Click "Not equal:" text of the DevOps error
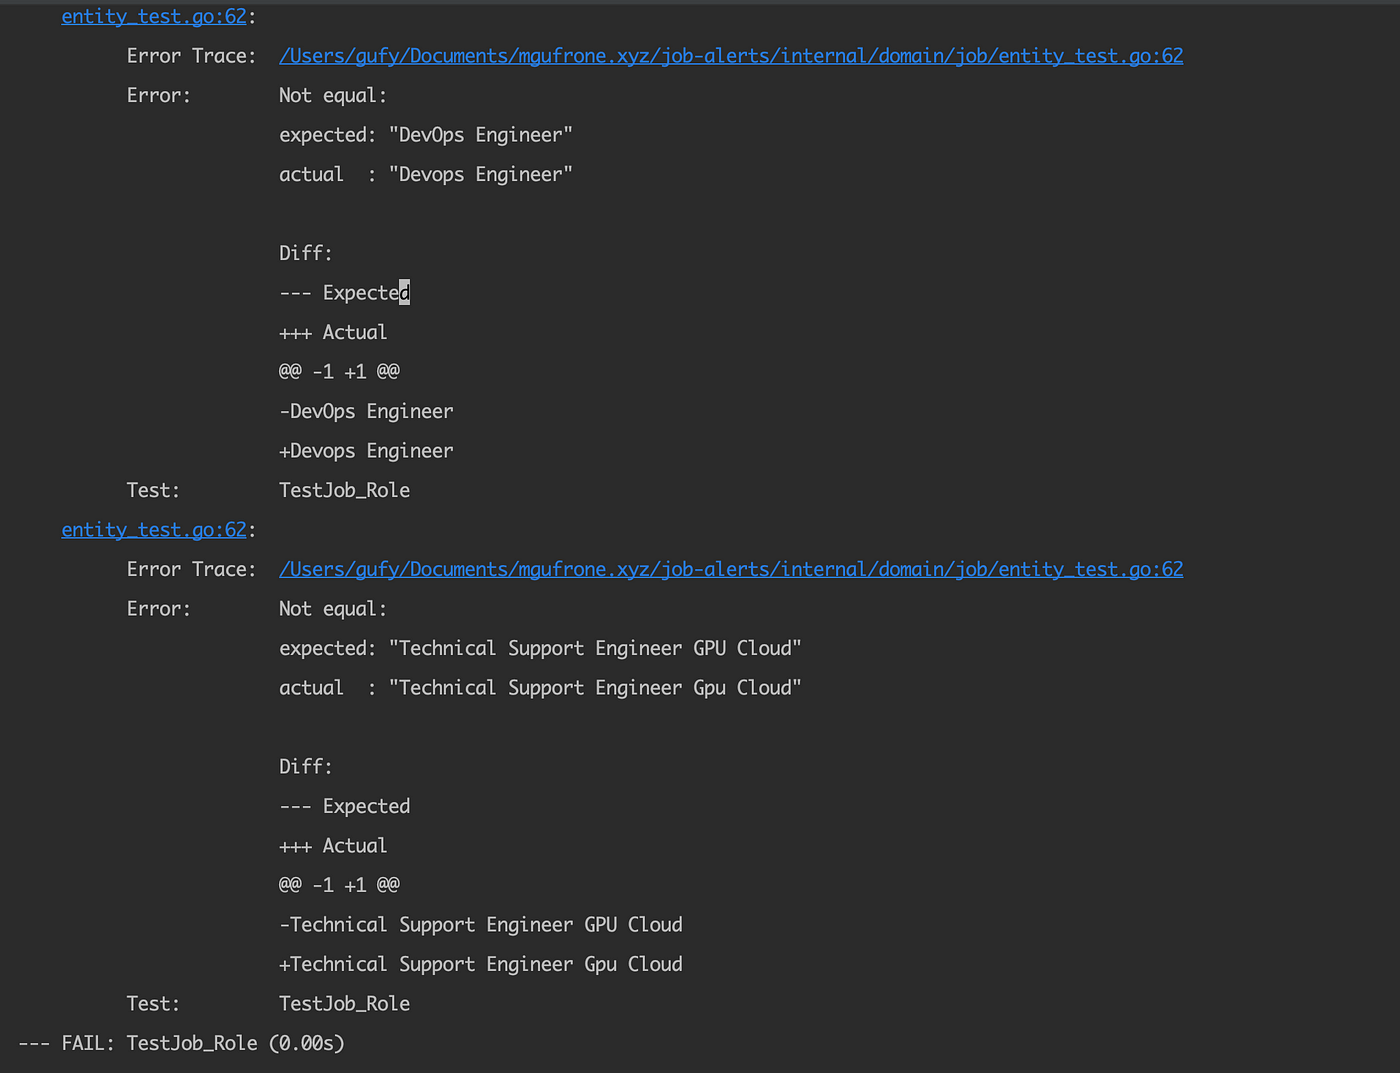Viewport: 1400px width, 1073px height. 333,95
